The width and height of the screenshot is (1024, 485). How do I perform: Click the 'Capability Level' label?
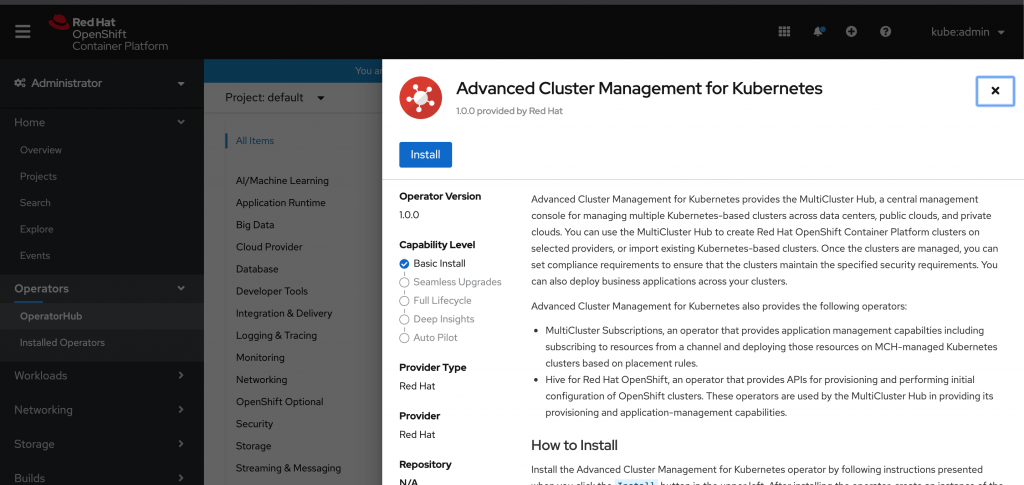[437, 245]
